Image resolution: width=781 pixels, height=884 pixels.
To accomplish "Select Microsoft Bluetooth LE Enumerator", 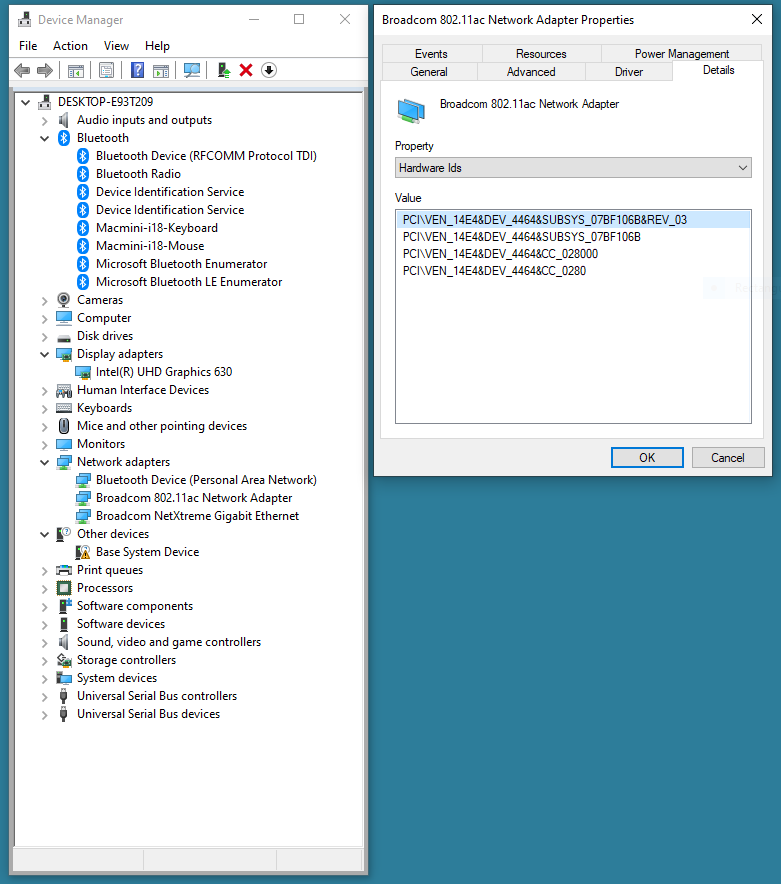I will (x=189, y=282).
